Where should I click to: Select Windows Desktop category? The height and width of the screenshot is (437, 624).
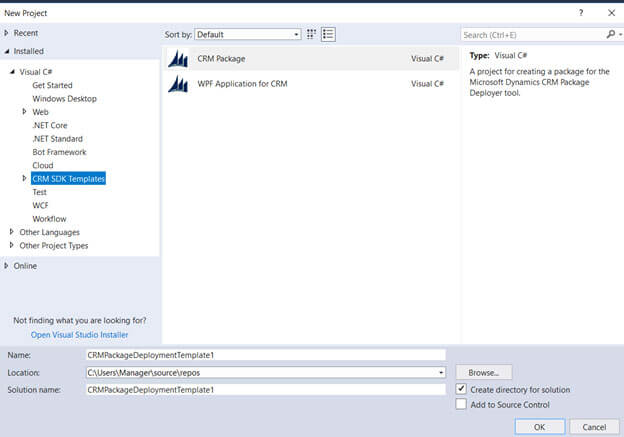click(x=64, y=99)
